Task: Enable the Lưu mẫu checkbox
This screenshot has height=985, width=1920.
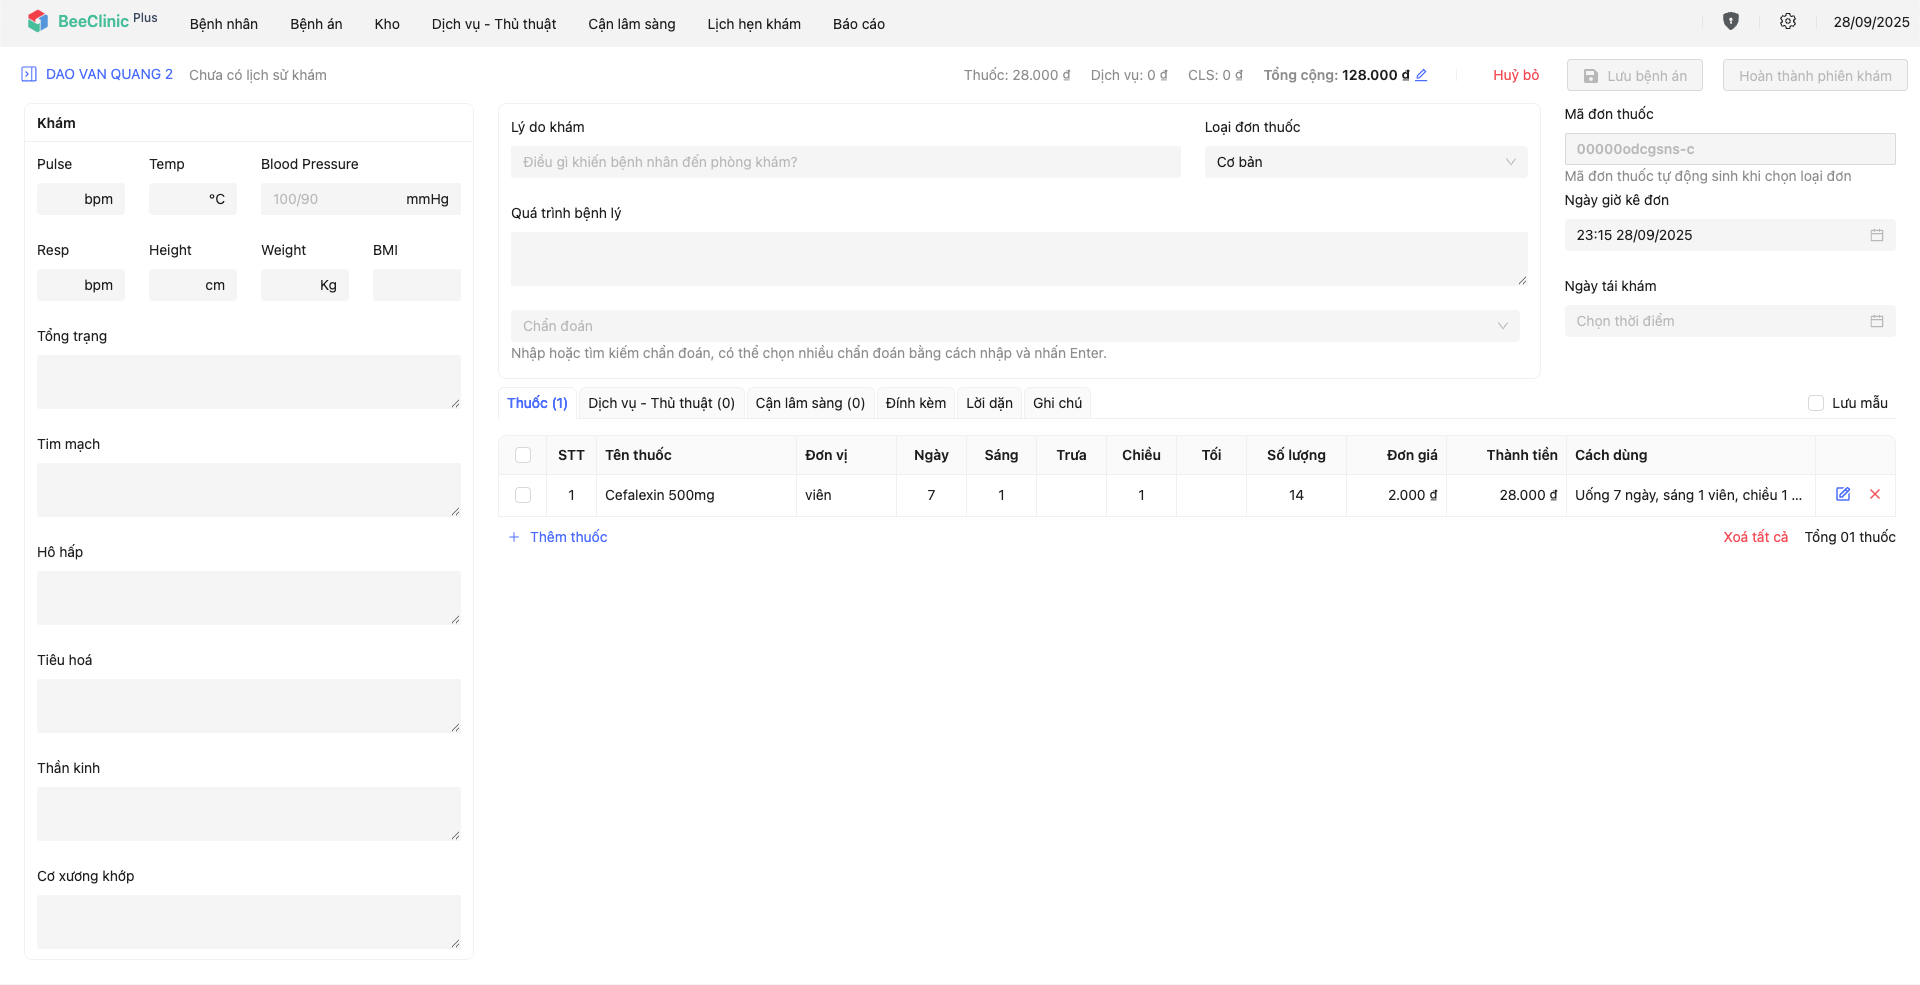Action: tap(1815, 404)
